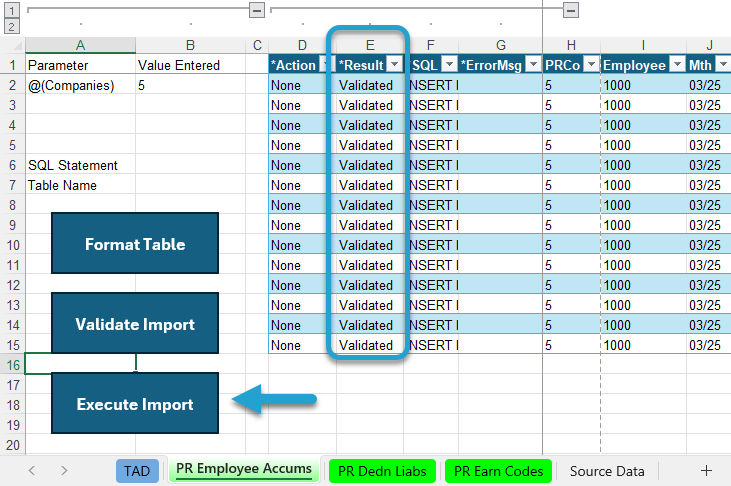Image resolution: width=731 pixels, height=486 pixels.
Task: Click 'Validated' in row 2
Action: [x=370, y=85]
